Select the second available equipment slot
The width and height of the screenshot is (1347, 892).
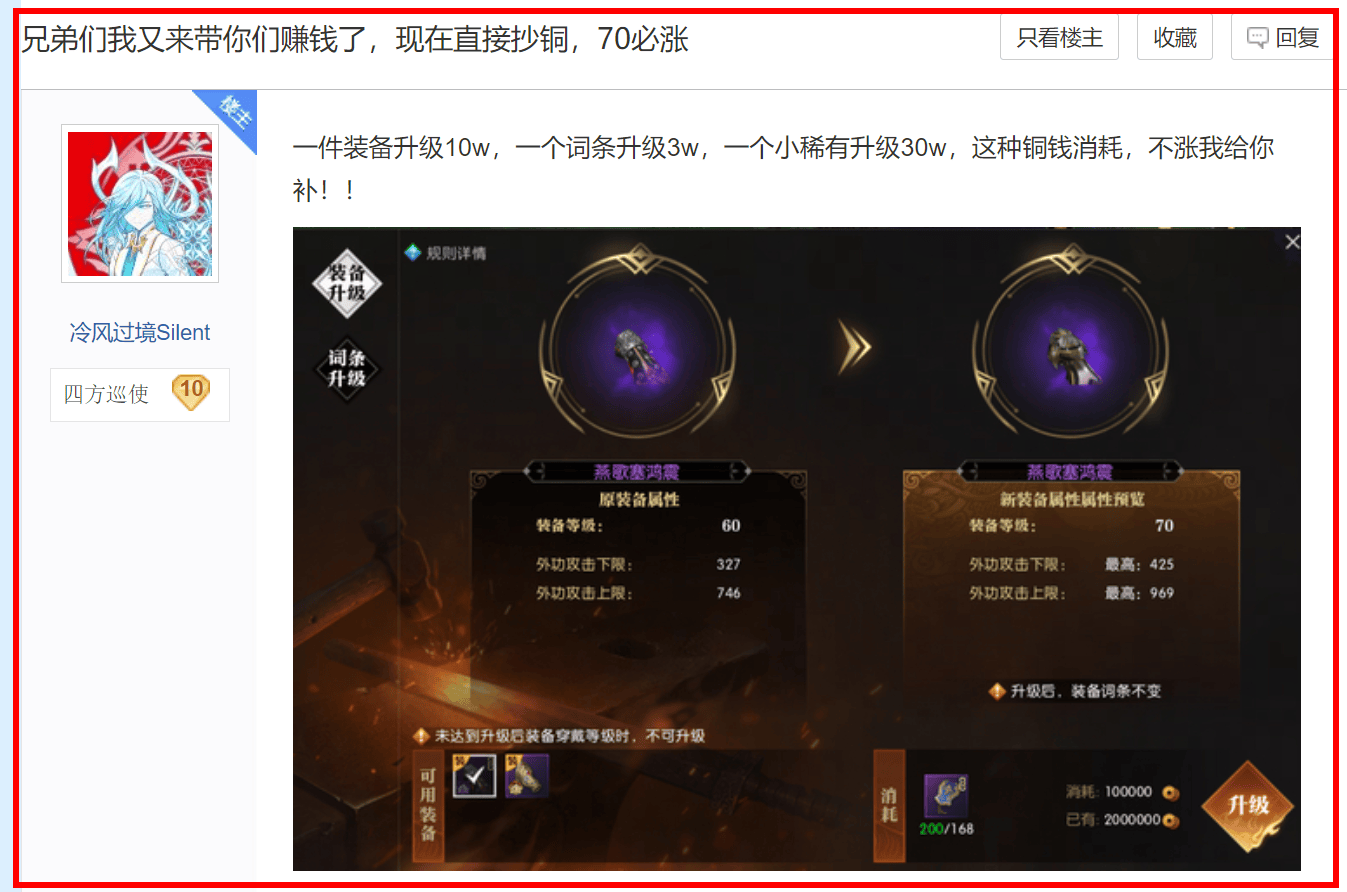click(527, 775)
